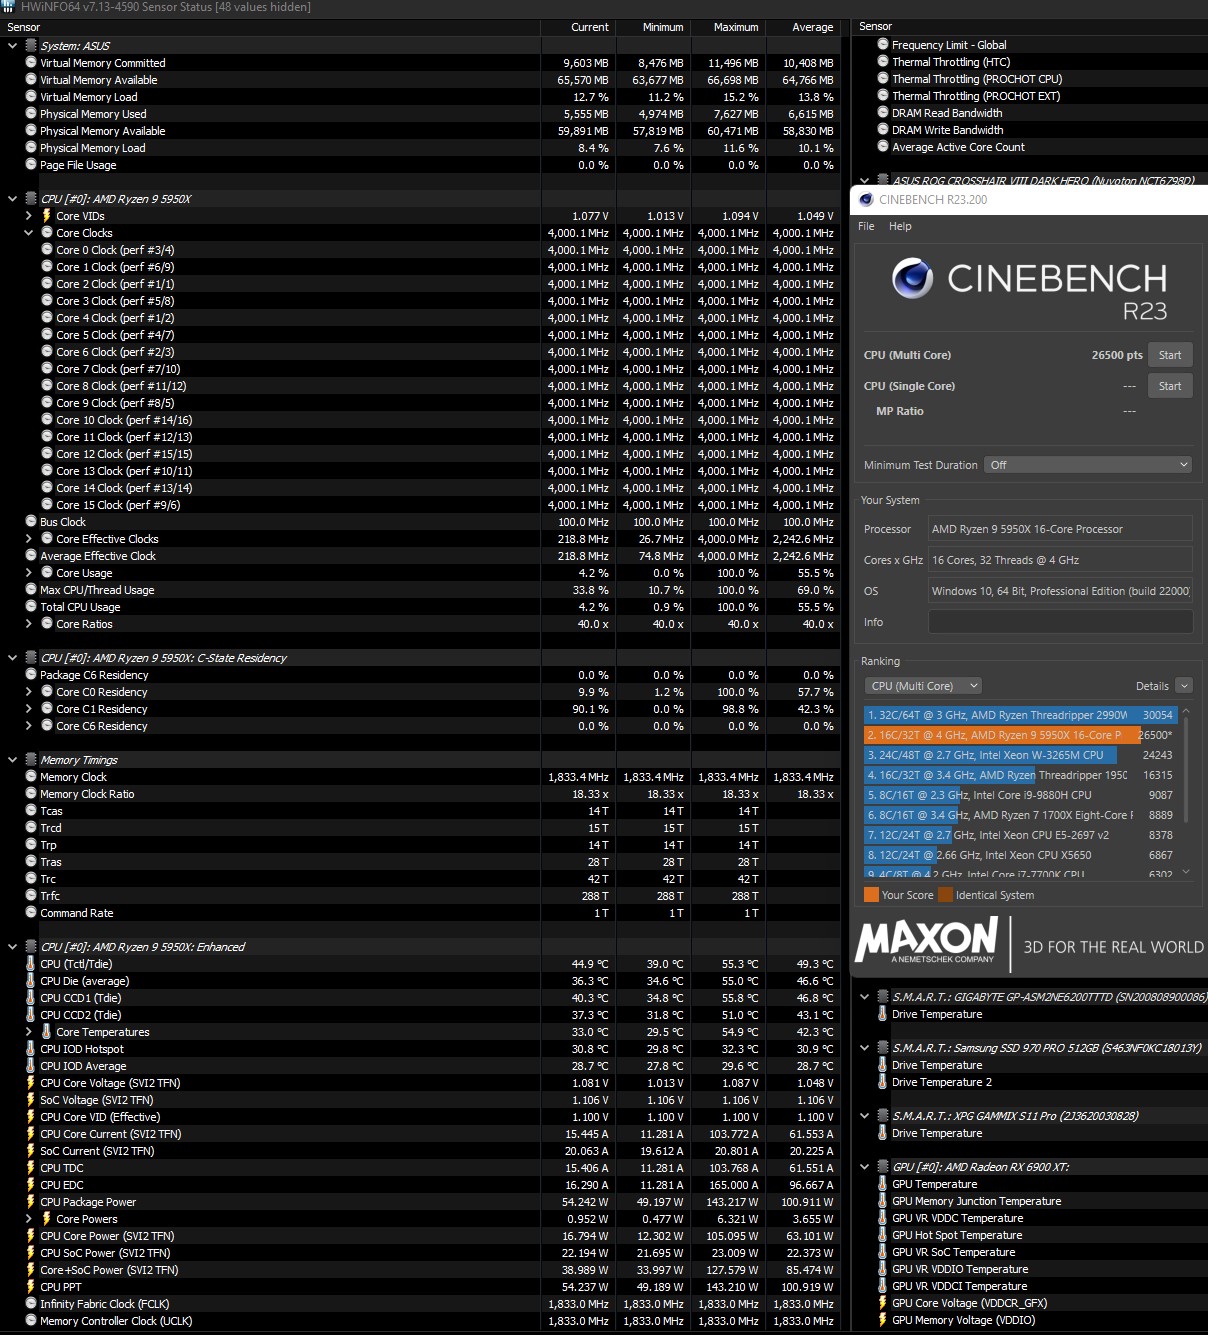Collapse the S.M.A.R.T. GIGABYTE drive group
This screenshot has height=1335, width=1208.
(x=865, y=997)
